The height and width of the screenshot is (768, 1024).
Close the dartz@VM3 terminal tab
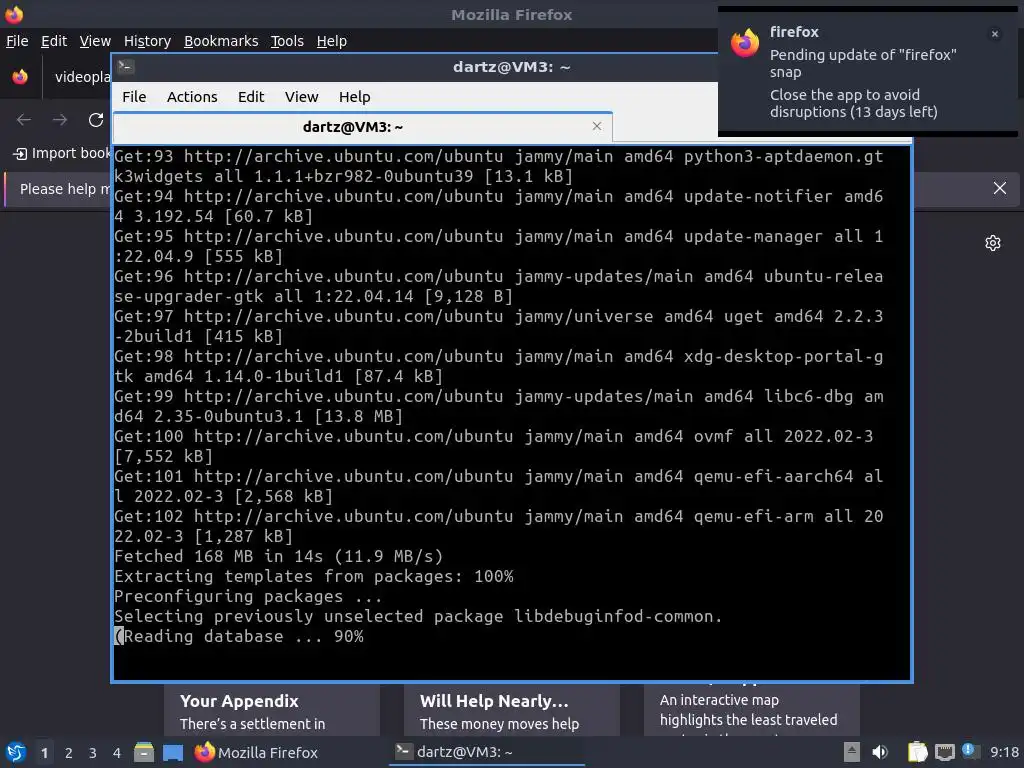[597, 126]
